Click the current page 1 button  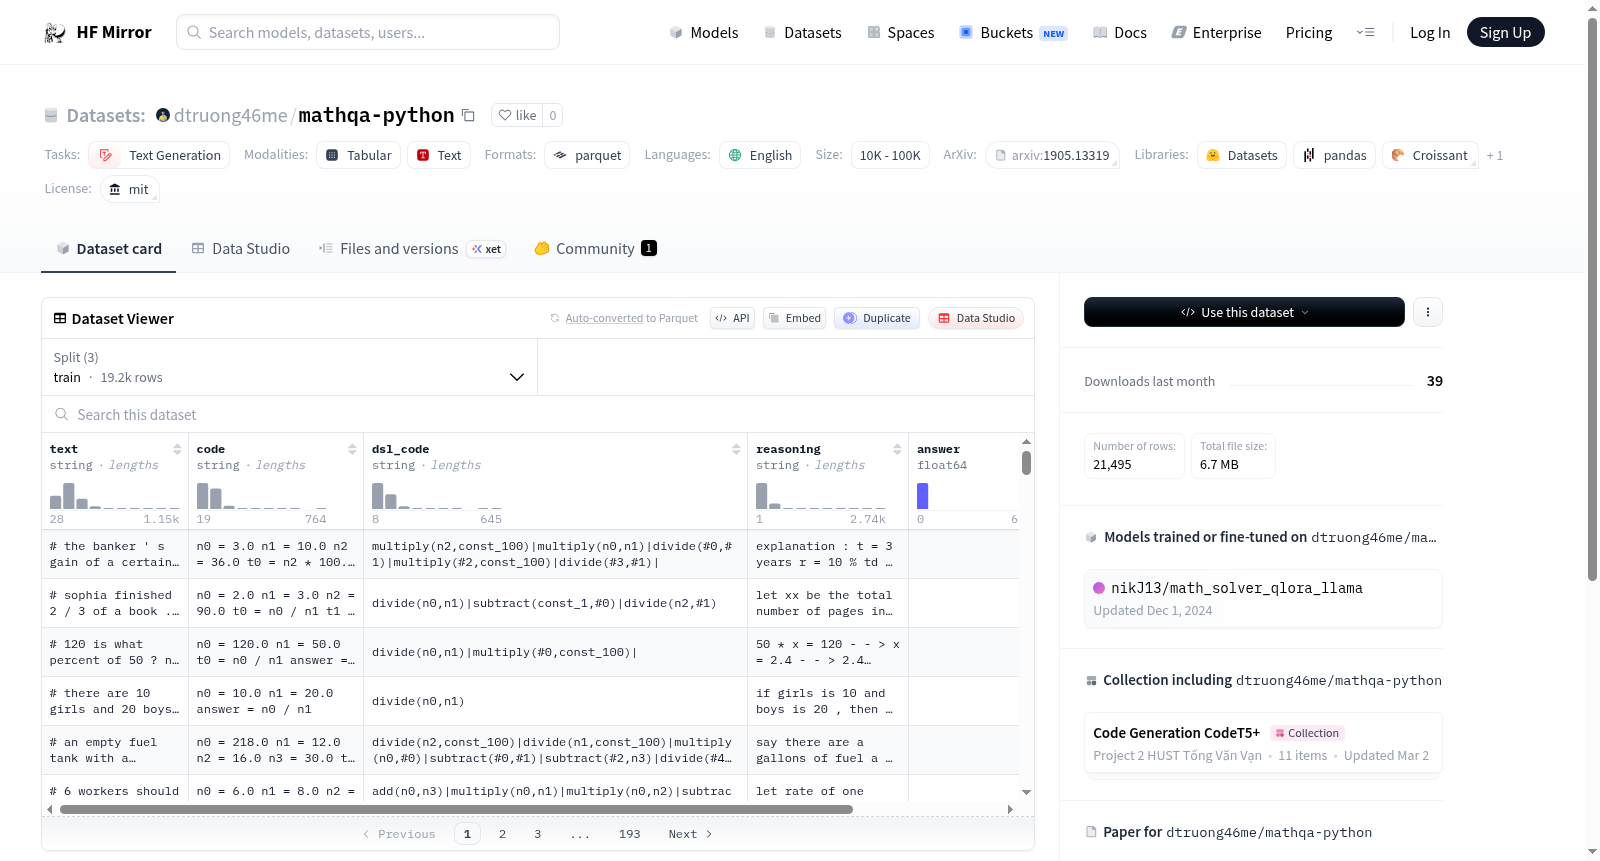pyautogui.click(x=467, y=834)
